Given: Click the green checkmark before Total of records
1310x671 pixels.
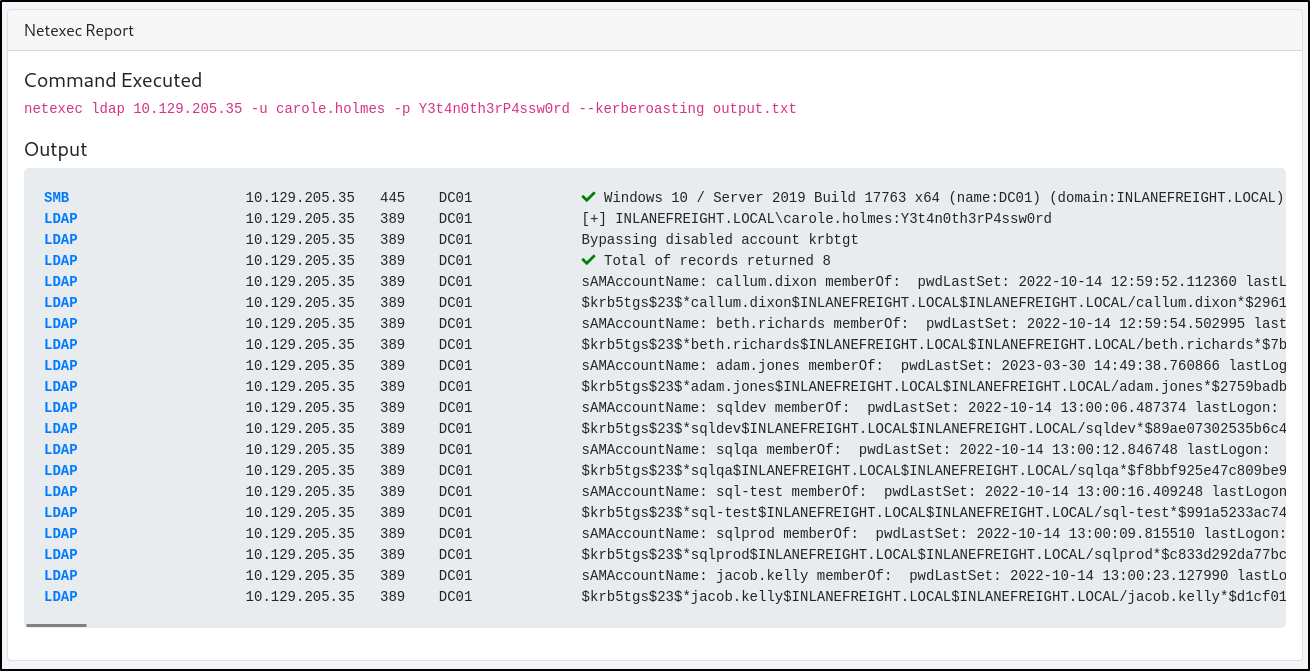Looking at the screenshot, I should coord(588,261).
